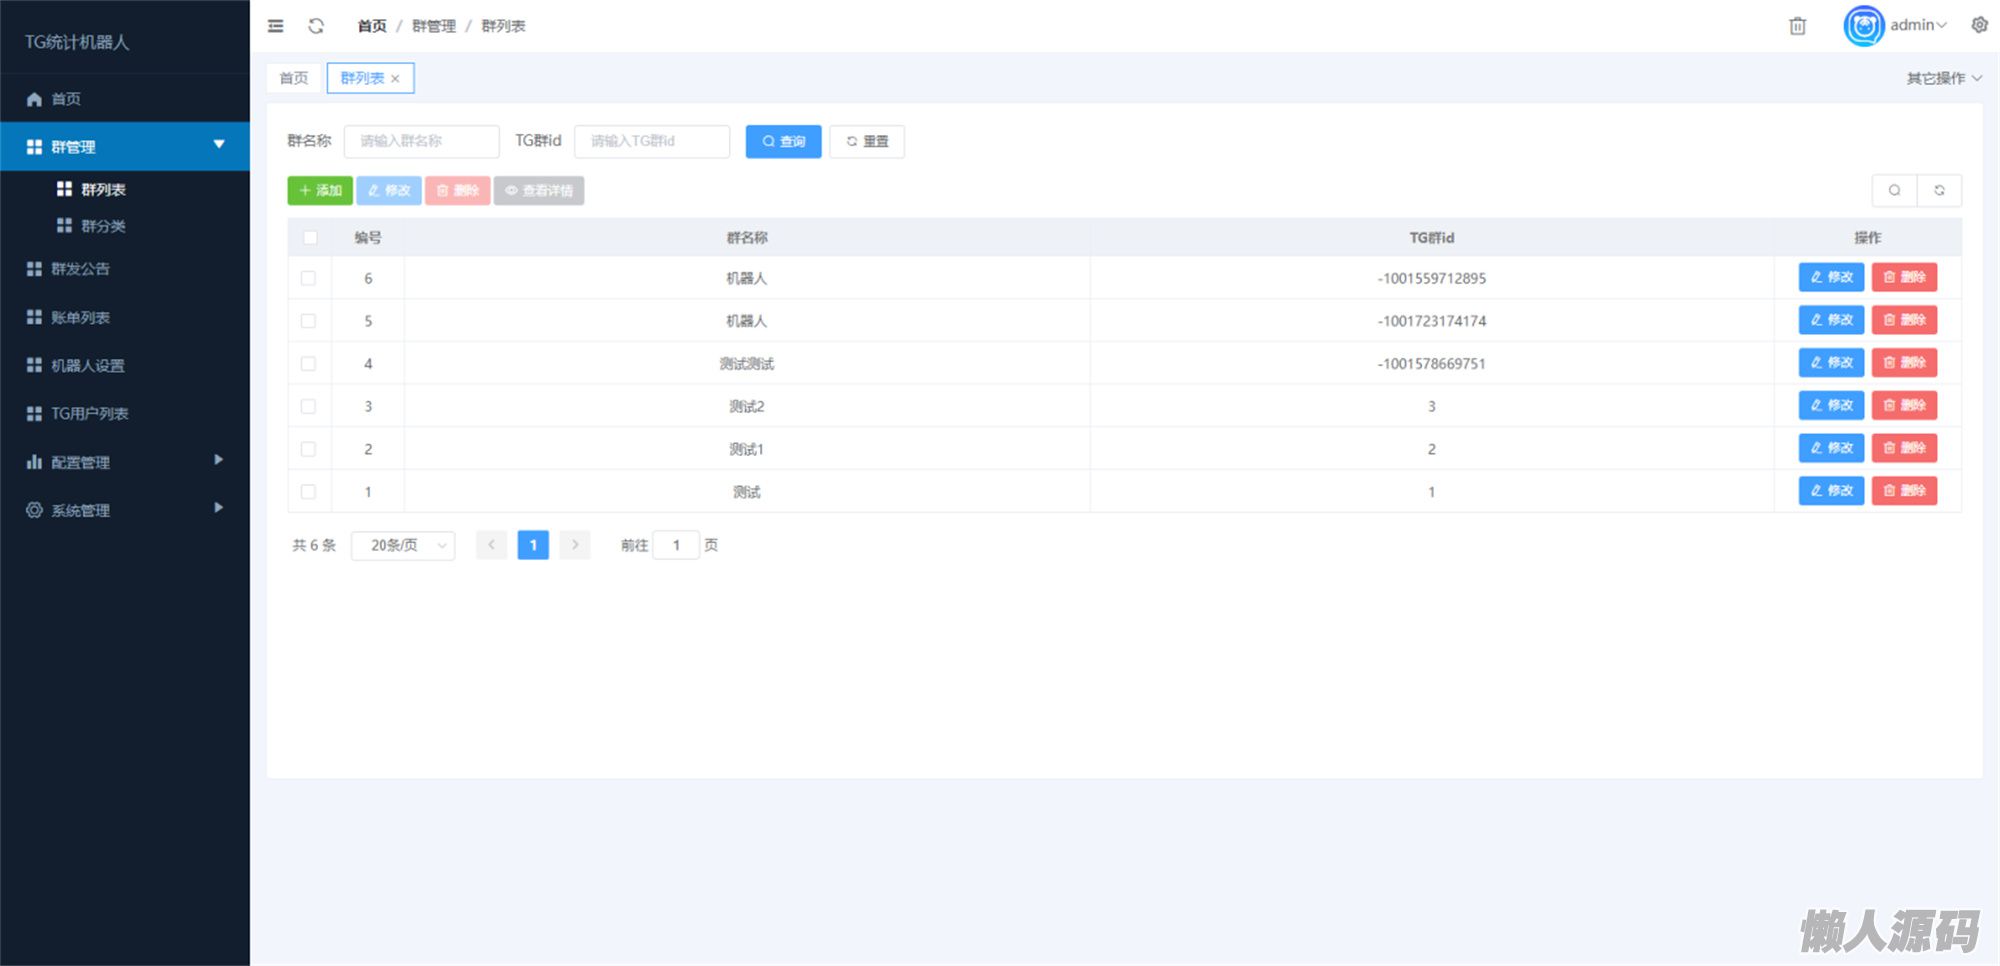Click the refresh icon beside breadcrumb
Screen dimensions: 2000x966
tap(316, 26)
